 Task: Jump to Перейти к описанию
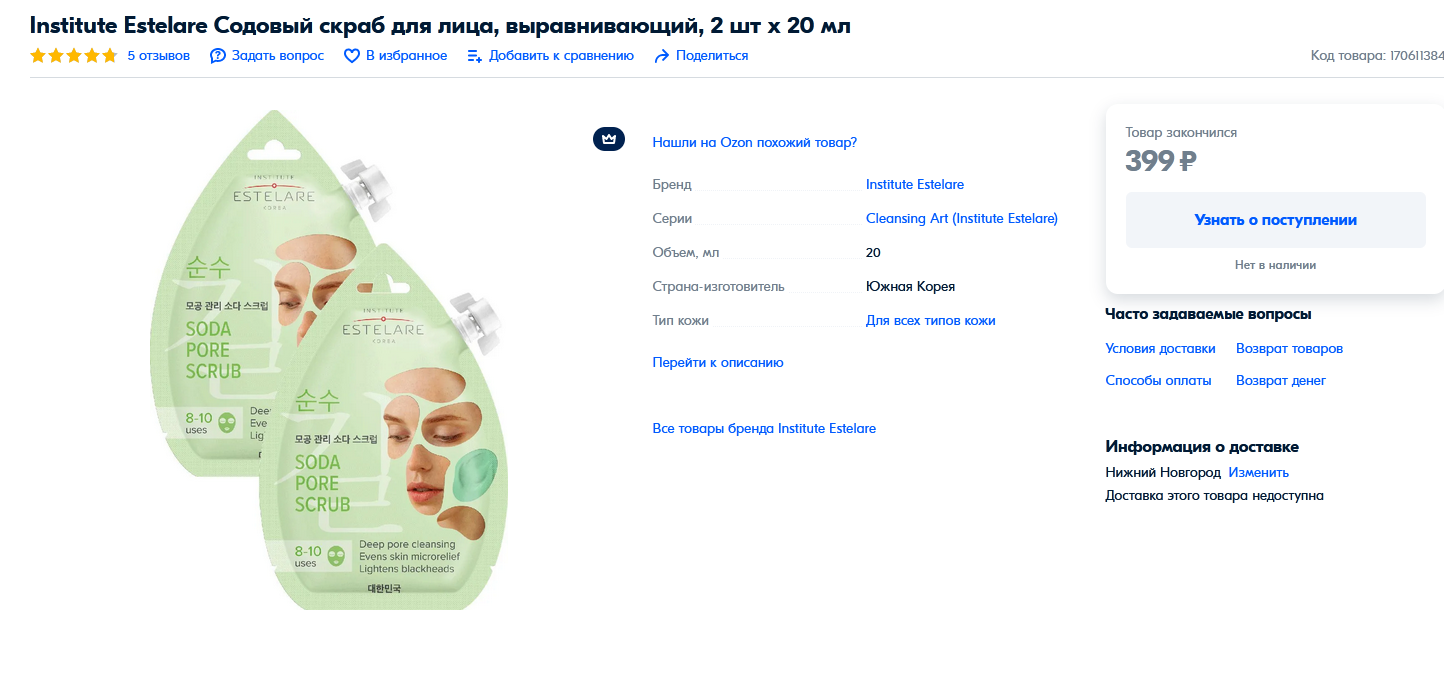click(718, 362)
